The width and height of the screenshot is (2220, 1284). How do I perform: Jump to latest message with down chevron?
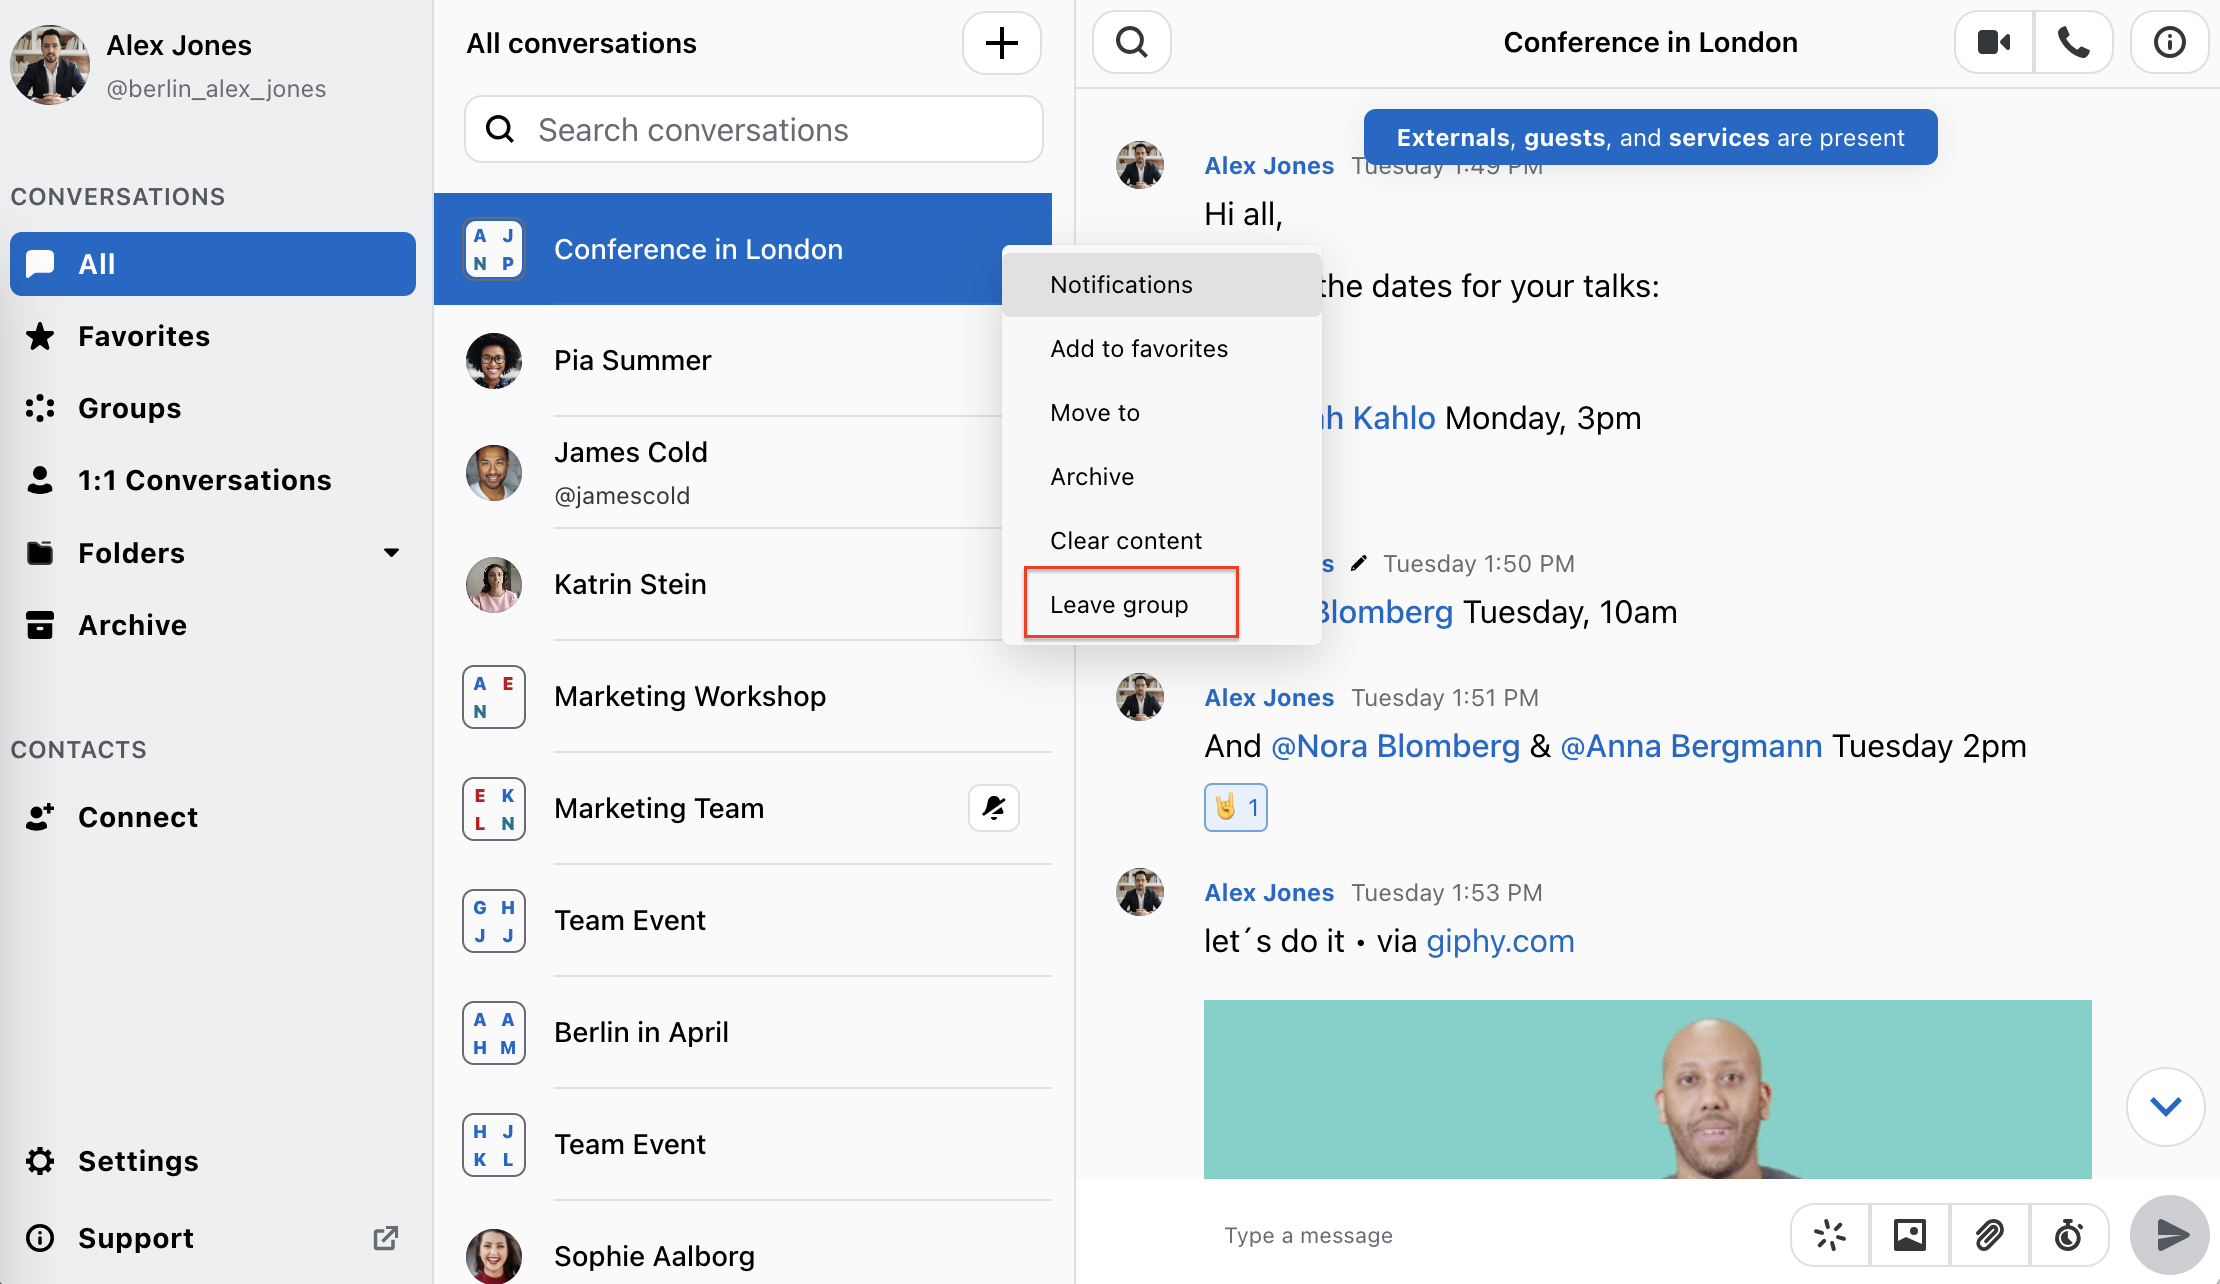[2165, 1107]
